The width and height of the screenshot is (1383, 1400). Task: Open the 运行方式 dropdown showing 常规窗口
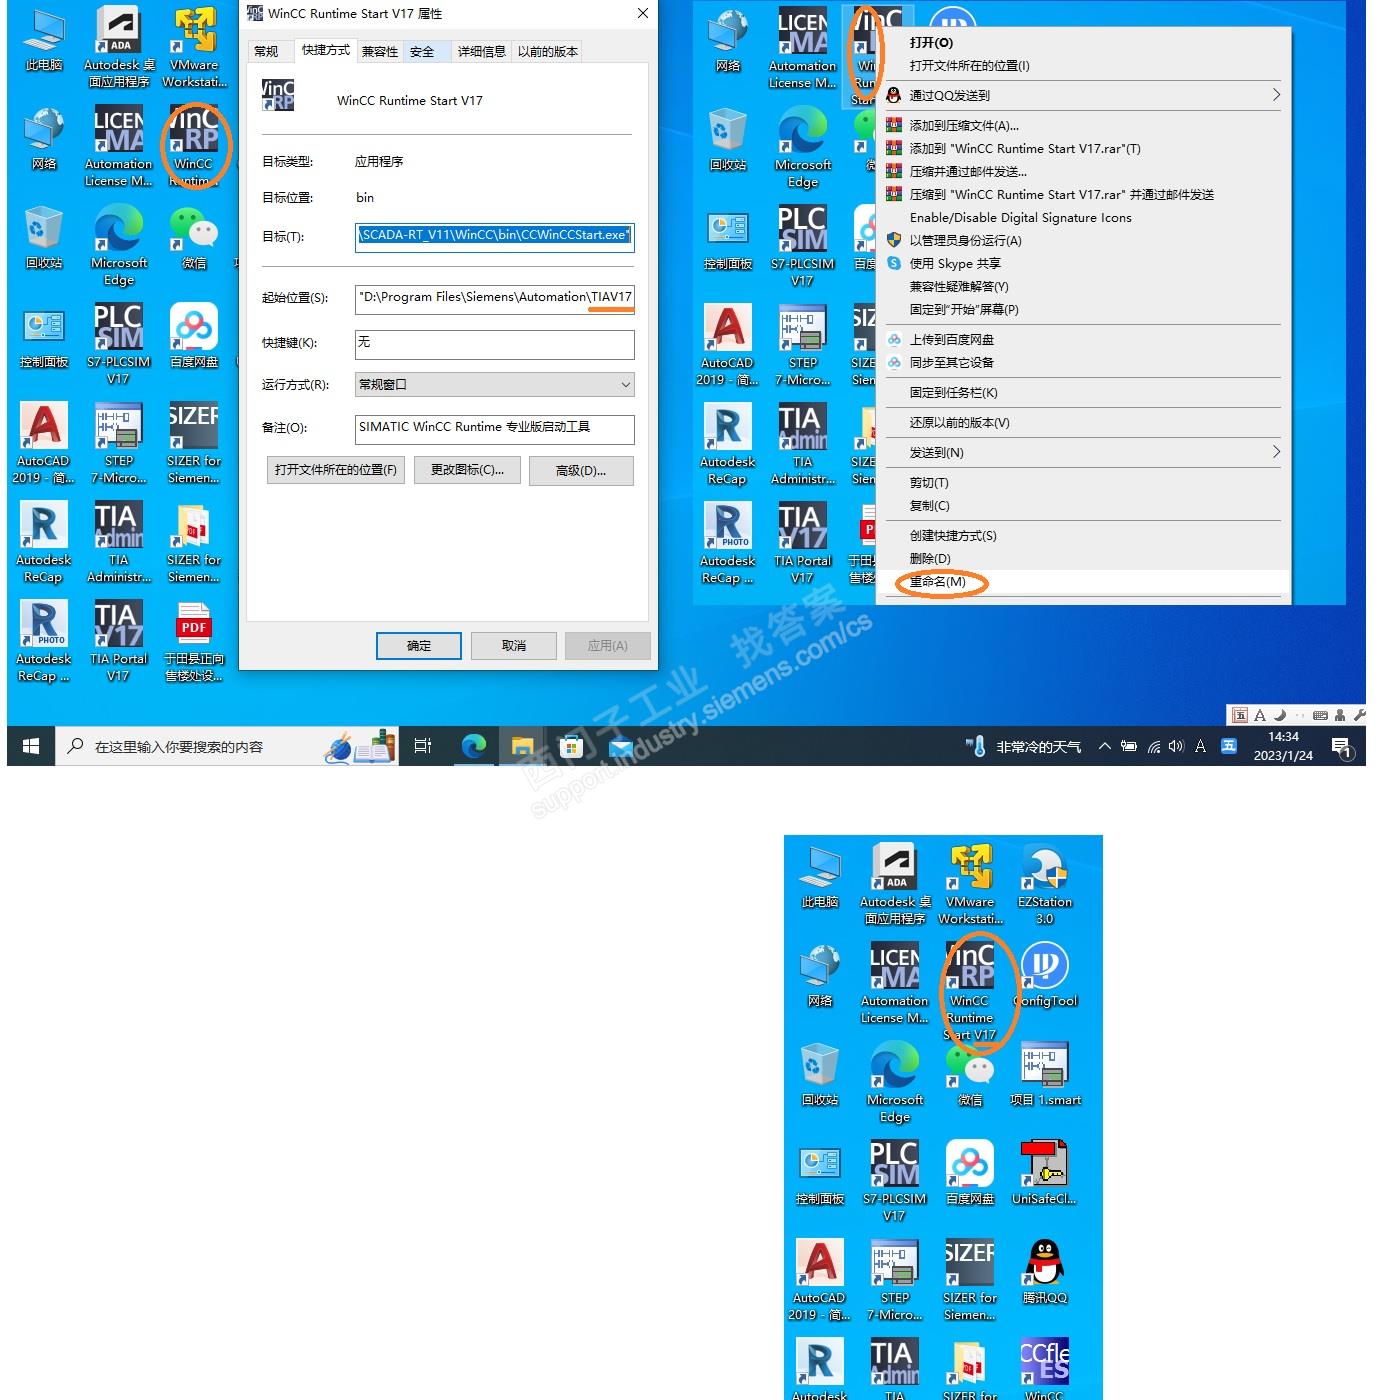(495, 385)
